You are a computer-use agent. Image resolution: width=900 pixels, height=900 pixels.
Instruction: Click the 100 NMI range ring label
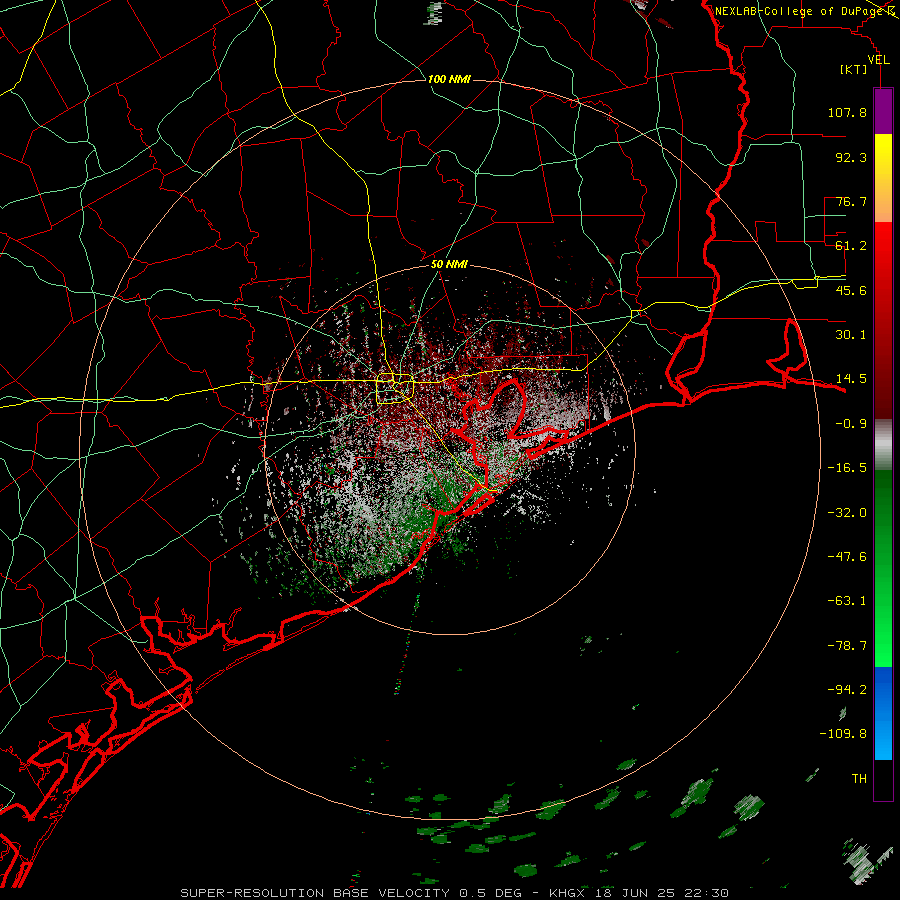(449, 79)
